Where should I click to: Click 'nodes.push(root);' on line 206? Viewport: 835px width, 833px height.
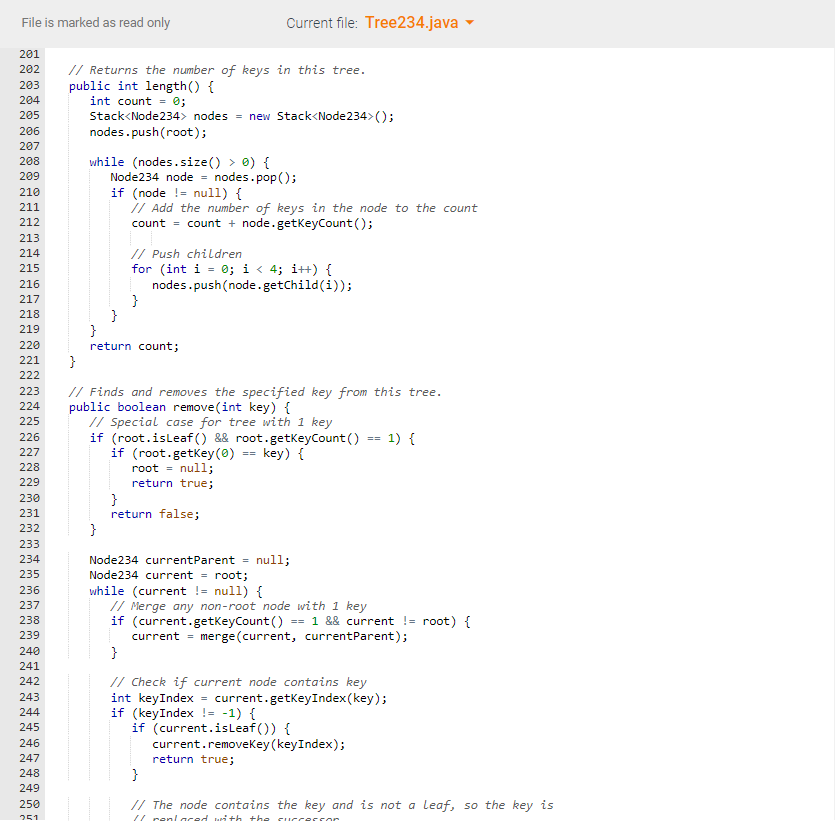[x=151, y=131]
